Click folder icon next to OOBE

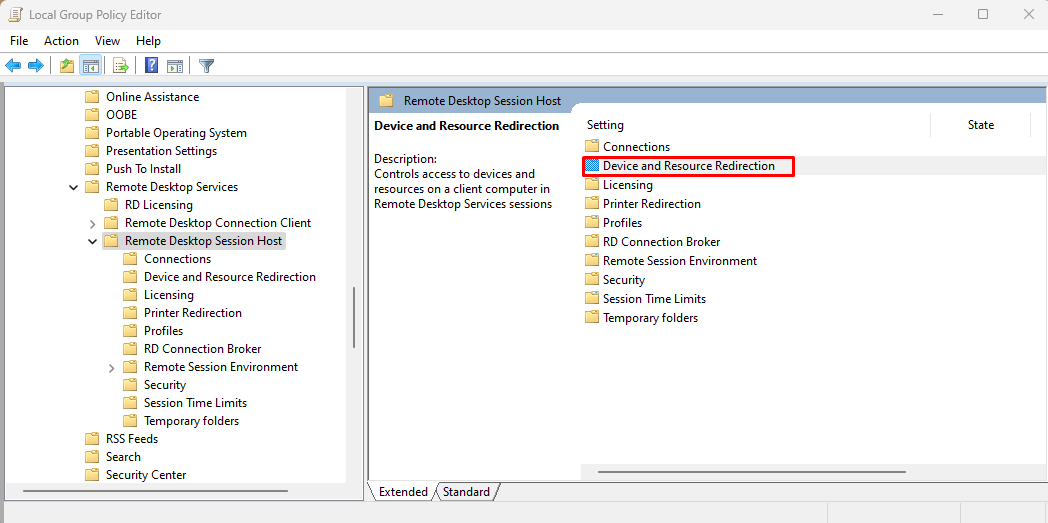point(92,115)
